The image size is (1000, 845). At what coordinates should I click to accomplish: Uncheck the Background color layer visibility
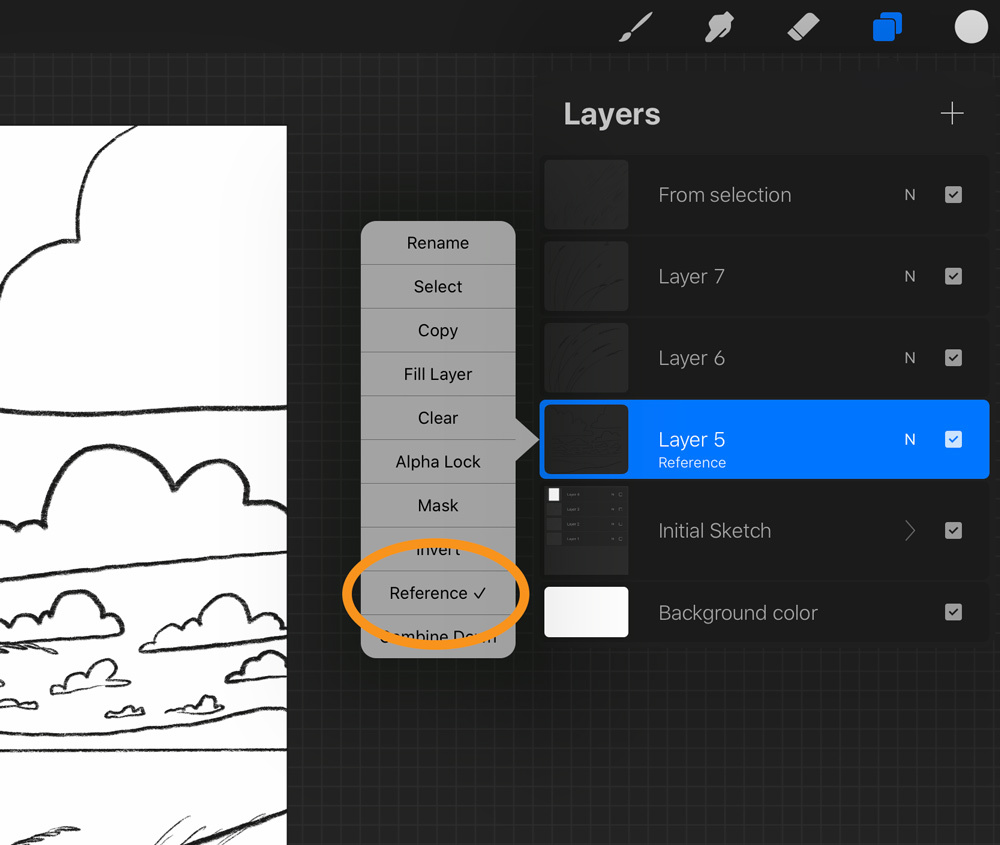point(953,612)
